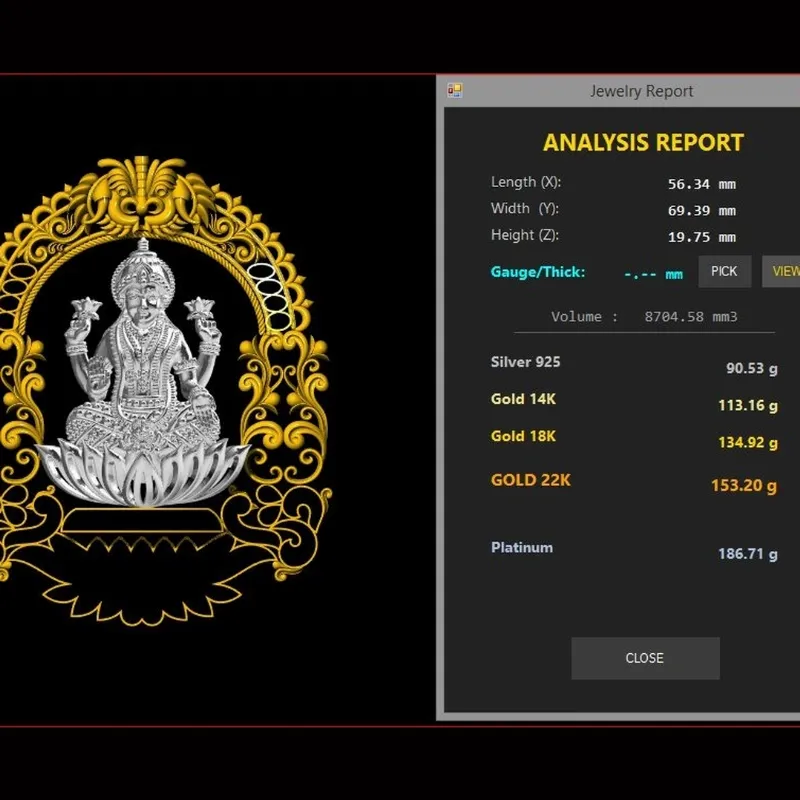This screenshot has width=800, height=800.
Task: Click the Jewelry Report title bar text
Action: (x=641, y=91)
